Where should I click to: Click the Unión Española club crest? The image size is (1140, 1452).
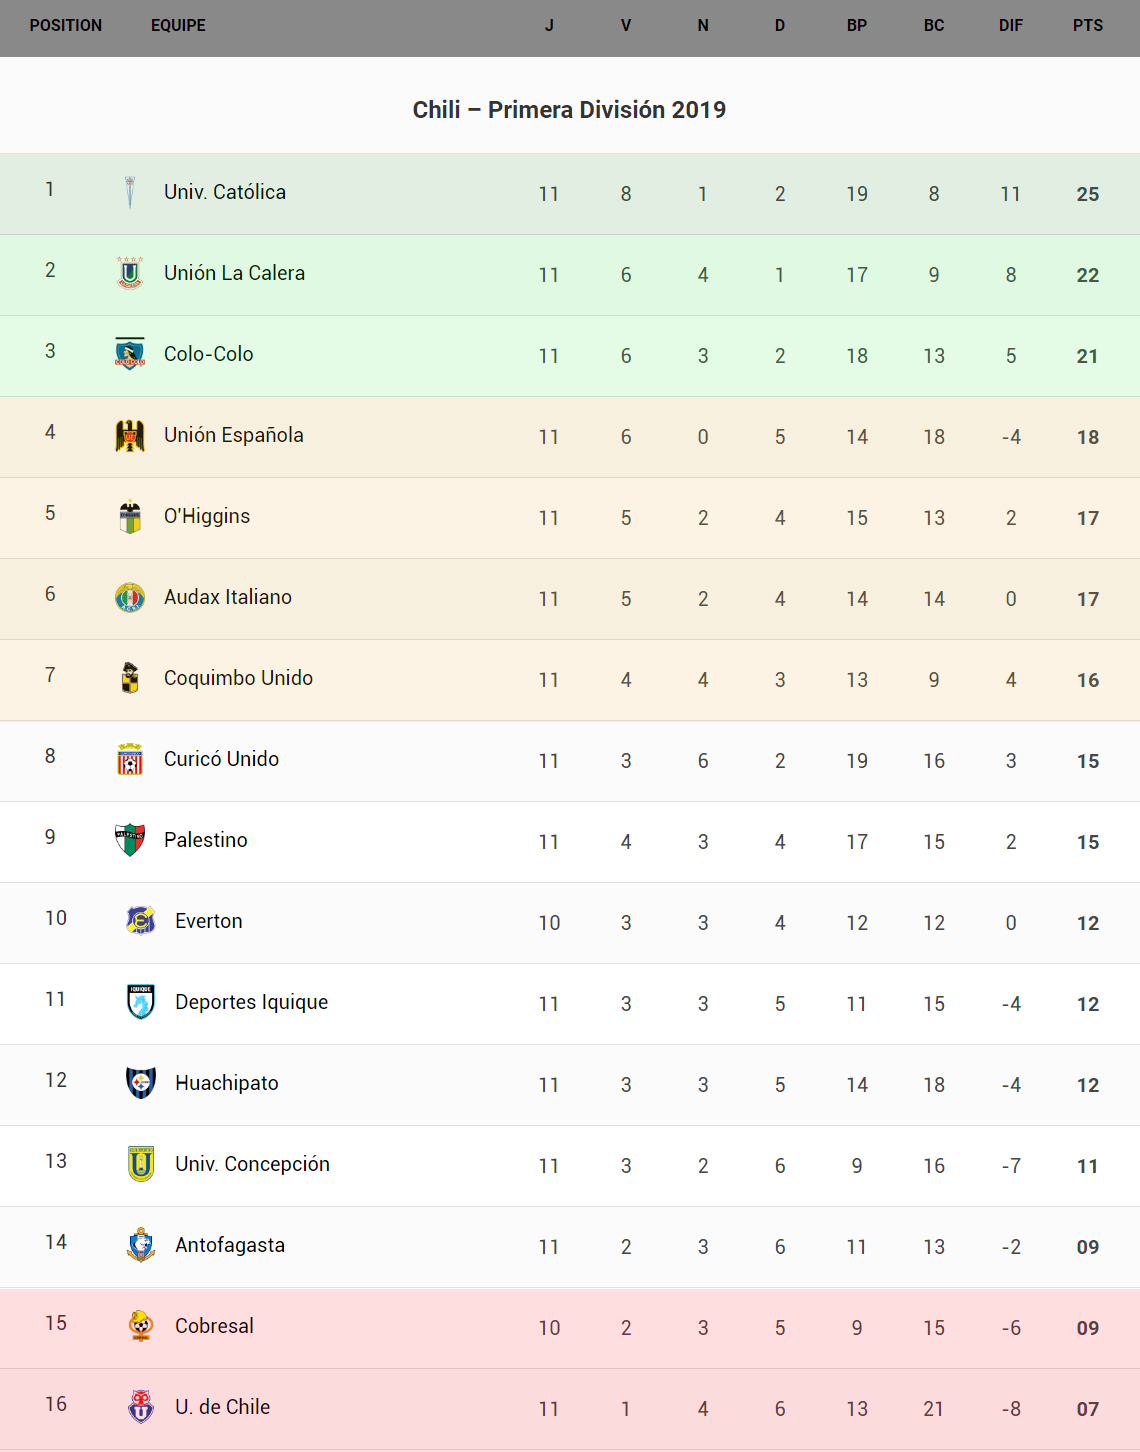point(130,435)
